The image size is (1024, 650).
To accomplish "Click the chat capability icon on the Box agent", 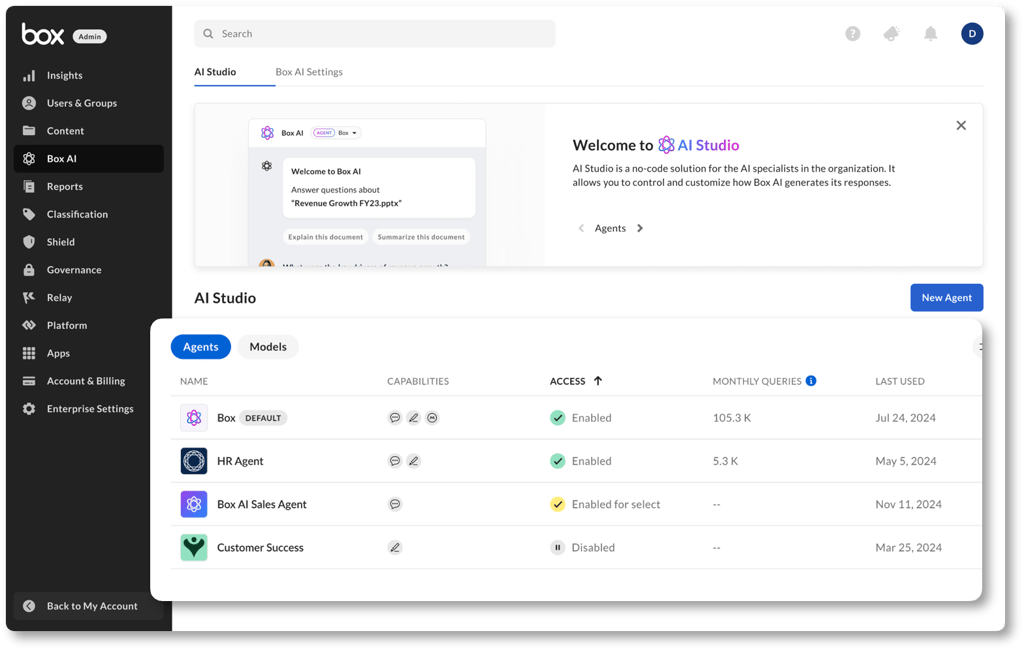I will tap(395, 418).
